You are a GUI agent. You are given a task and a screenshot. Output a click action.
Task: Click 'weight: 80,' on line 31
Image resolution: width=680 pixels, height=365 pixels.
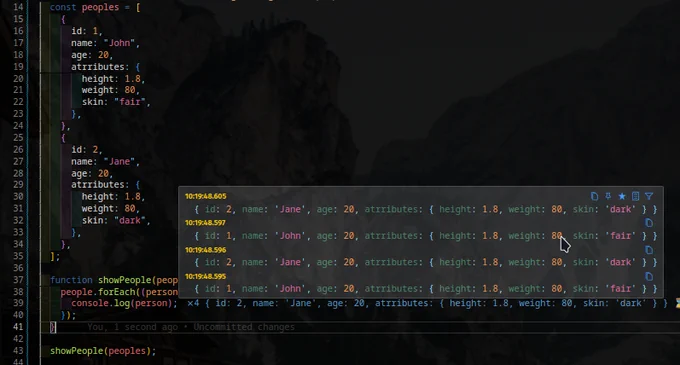[111, 209]
